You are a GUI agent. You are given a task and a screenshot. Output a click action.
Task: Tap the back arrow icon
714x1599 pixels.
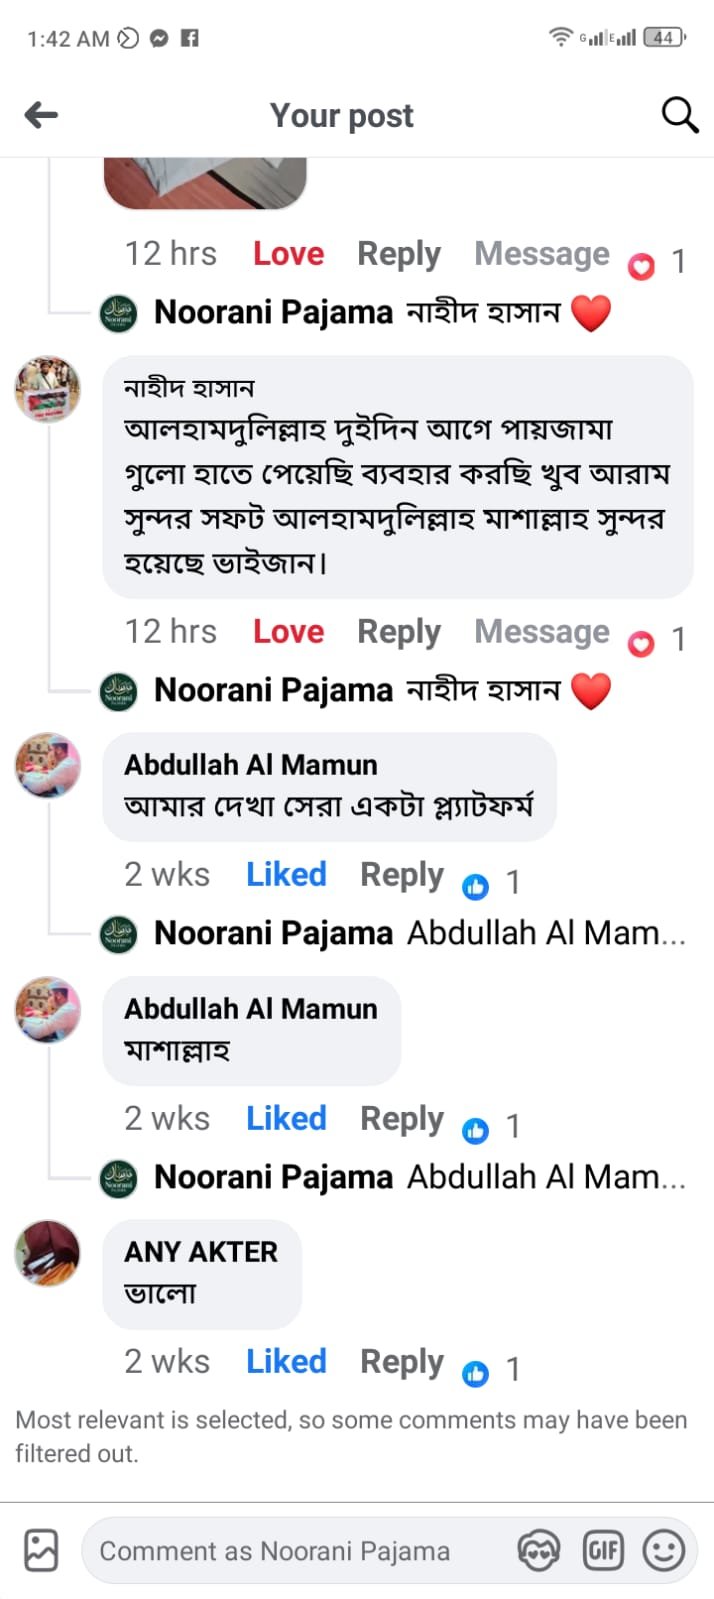(41, 115)
